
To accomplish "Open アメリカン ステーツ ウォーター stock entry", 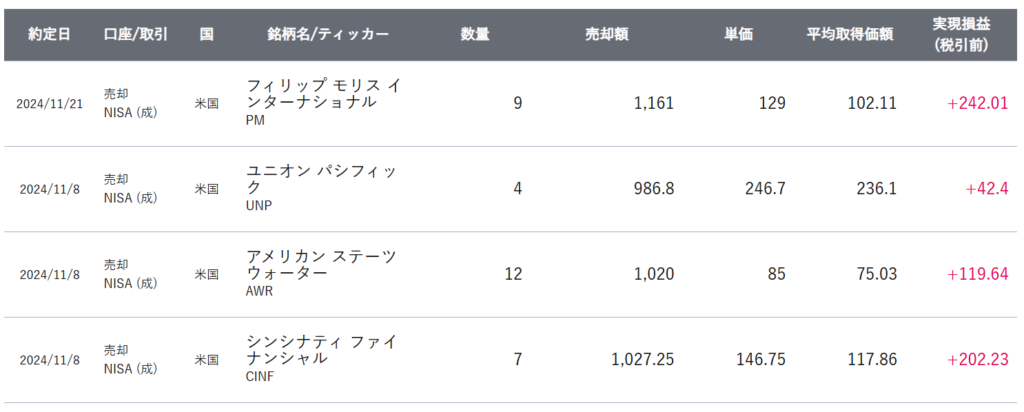I will 321,264.
